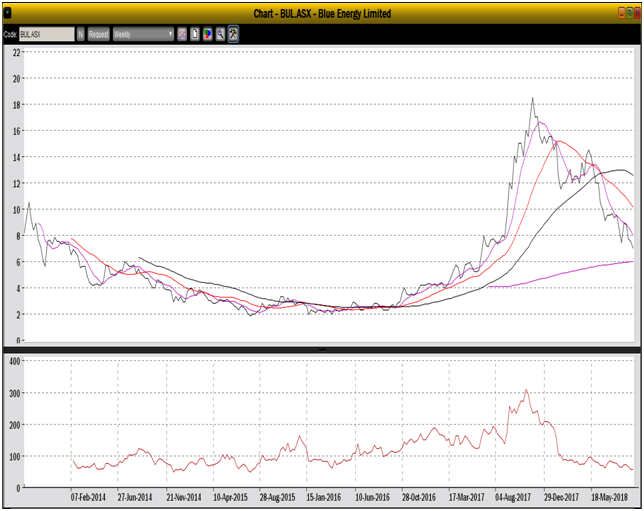This screenshot has height=511, width=644.
Task: Close the chart window with red X
Action: point(637,13)
